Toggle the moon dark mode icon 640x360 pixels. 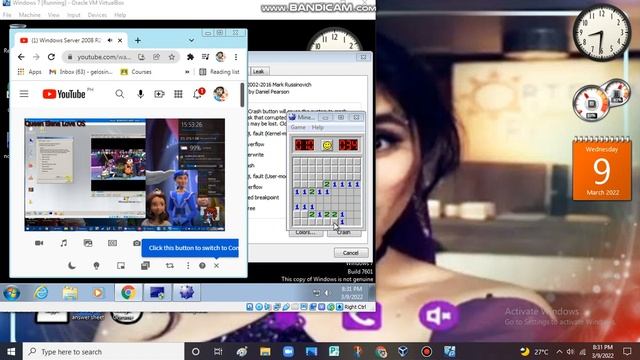pos(72,266)
